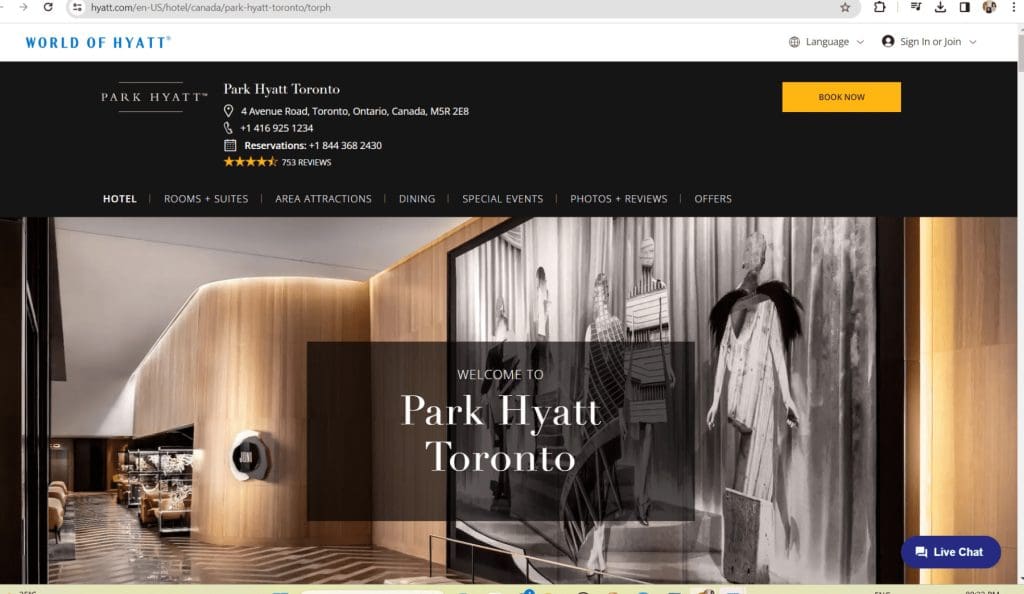1024x594 pixels.
Task: Click the media controls toolbar icon
Action: tap(916, 8)
